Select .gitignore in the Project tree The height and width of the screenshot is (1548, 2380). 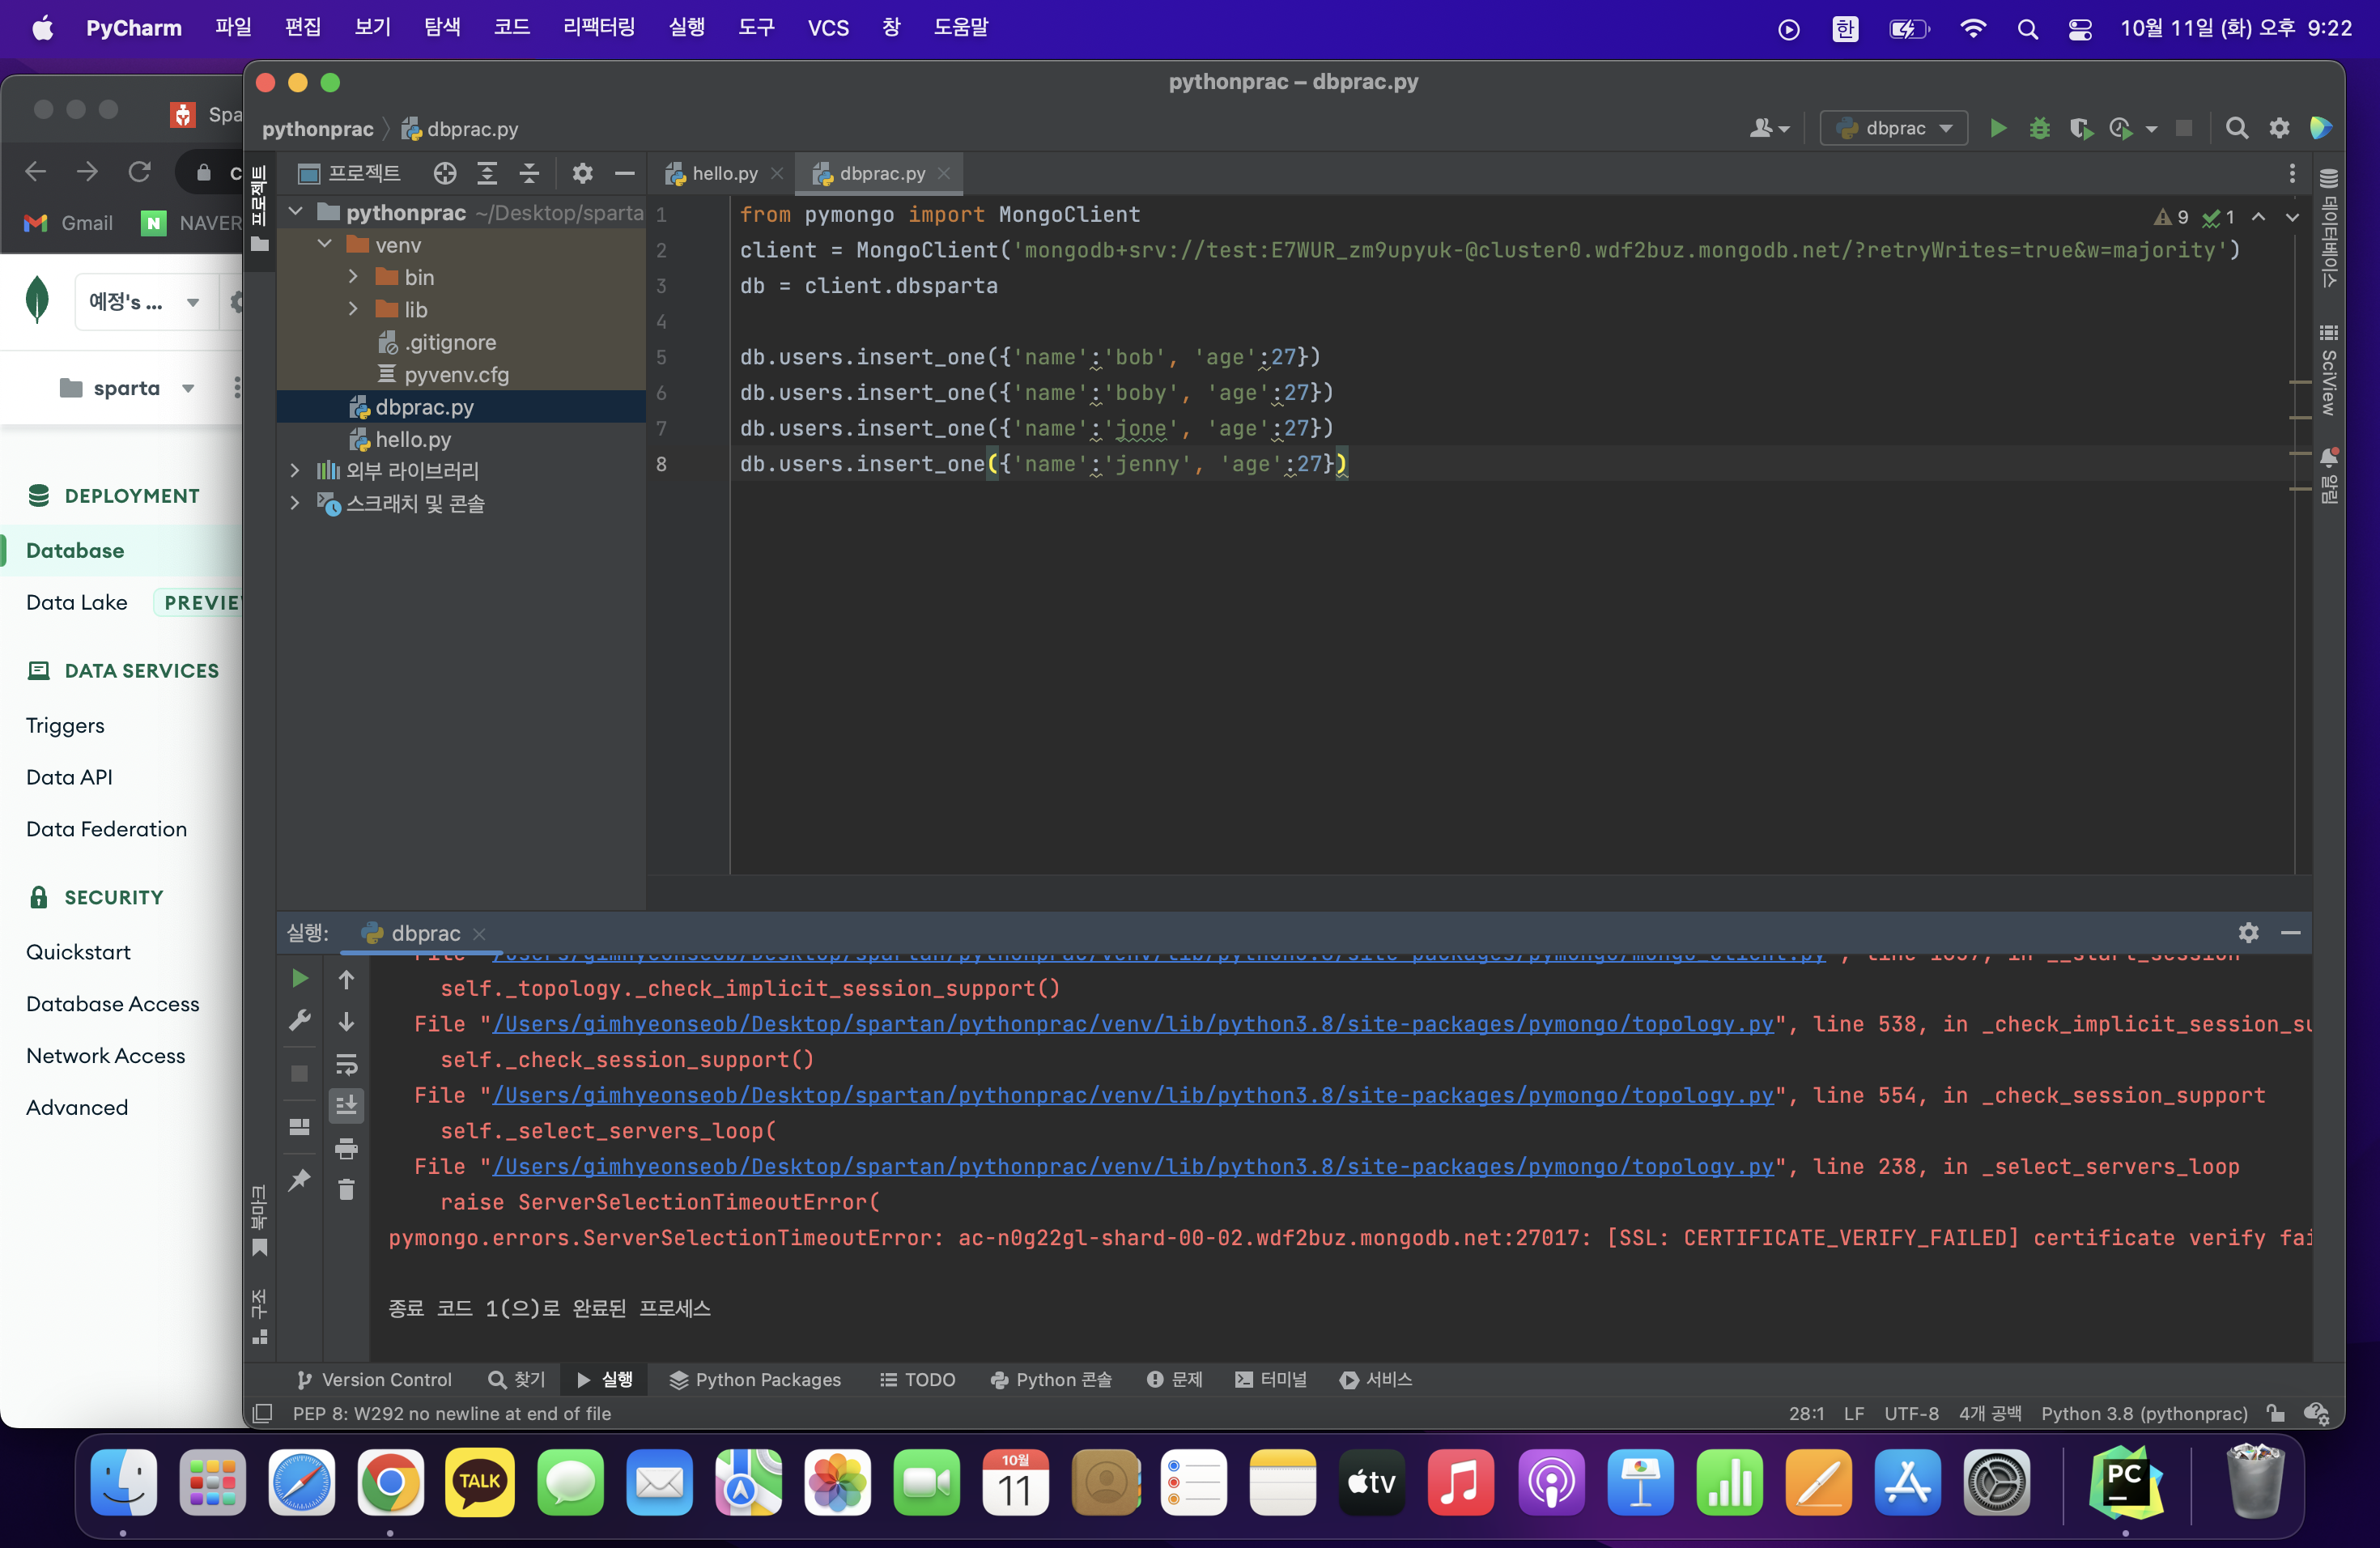tap(450, 342)
